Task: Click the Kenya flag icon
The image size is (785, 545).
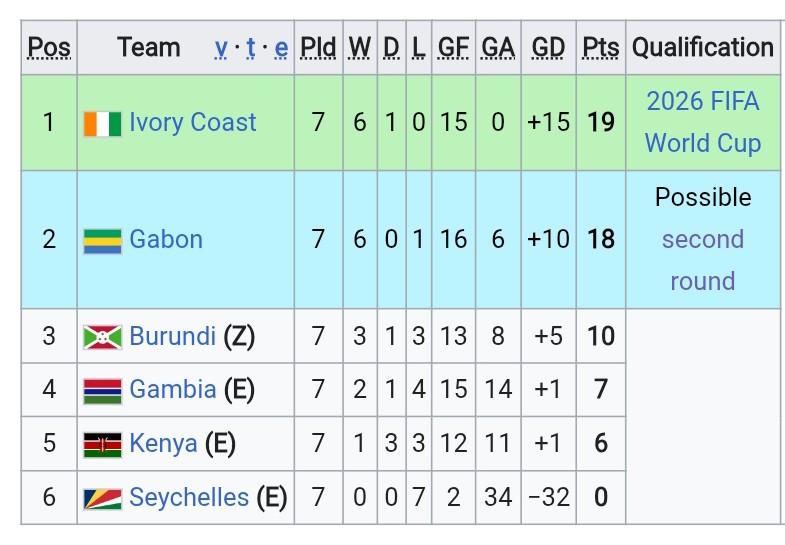Action: point(103,445)
